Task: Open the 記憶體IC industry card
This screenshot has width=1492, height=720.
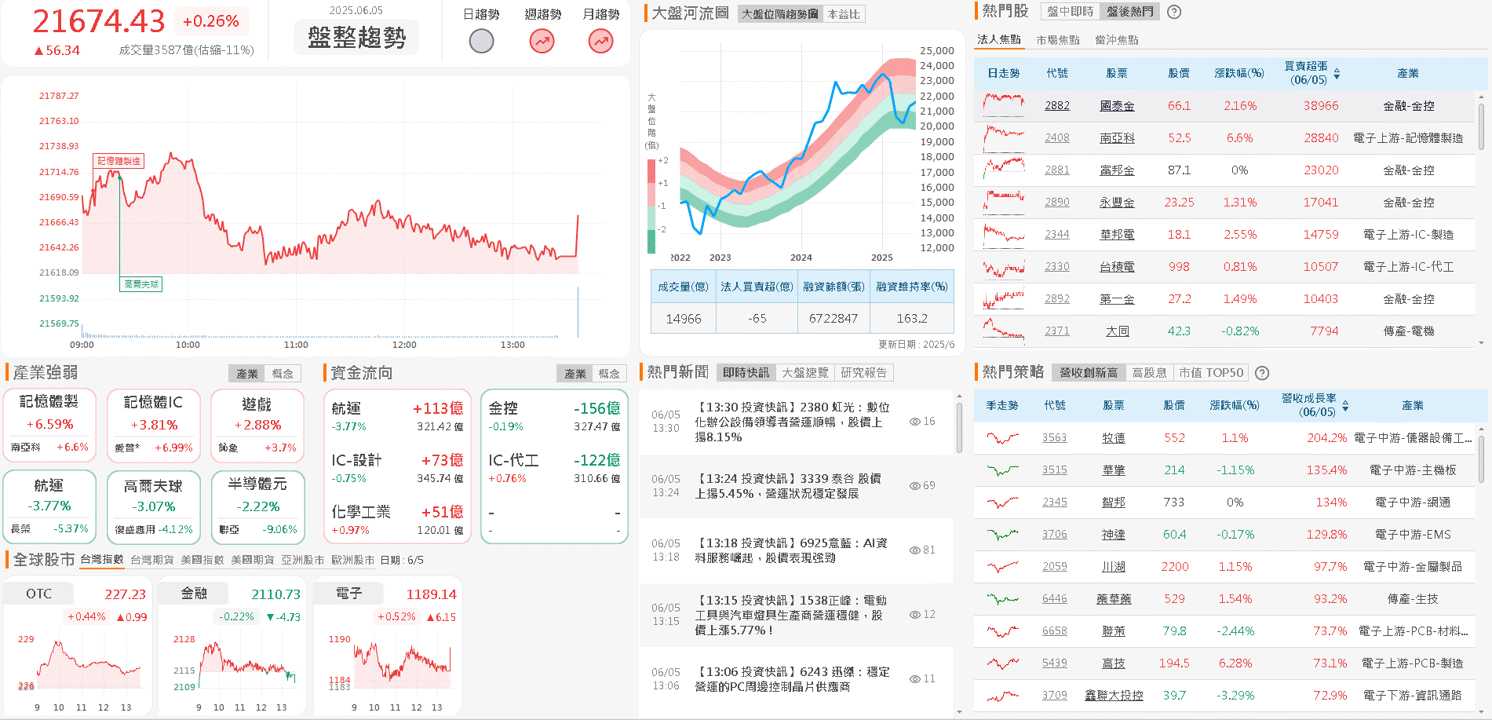Action: (153, 426)
